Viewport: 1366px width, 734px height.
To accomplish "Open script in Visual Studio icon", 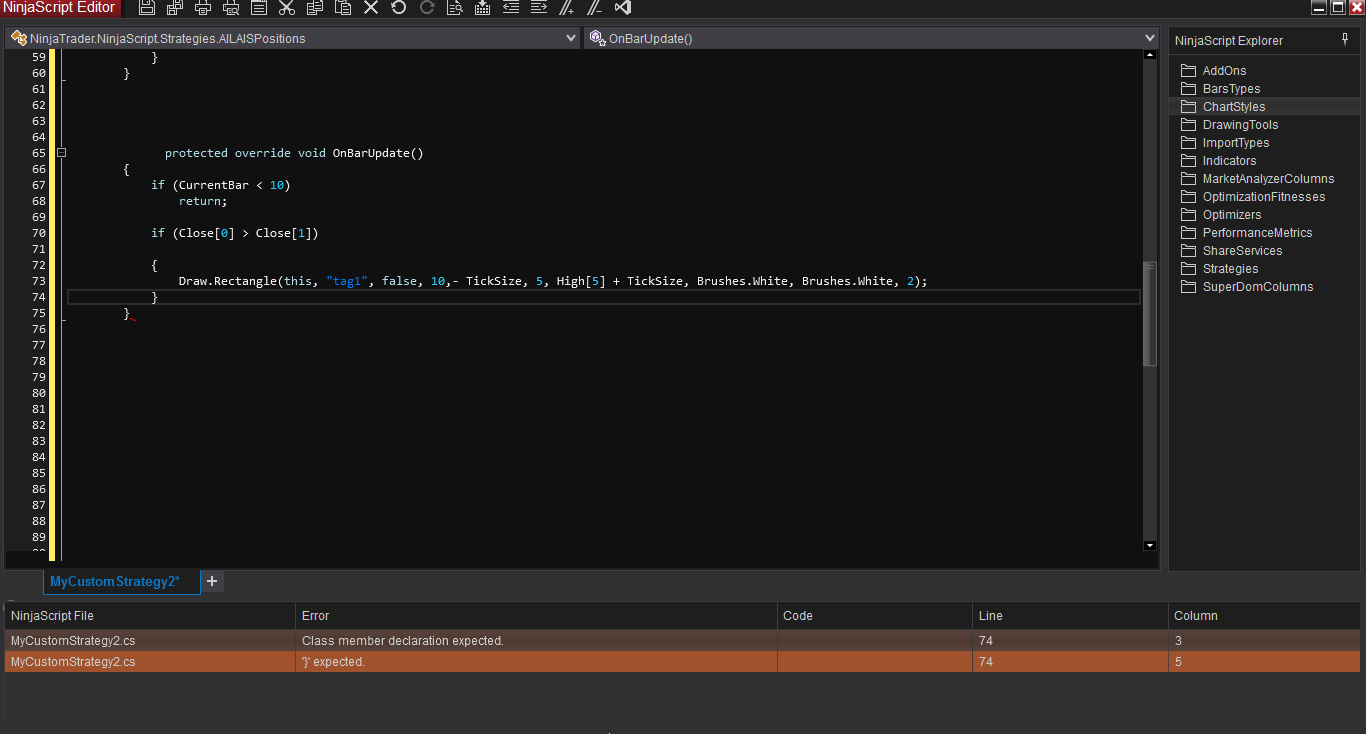I will pyautogui.click(x=623, y=8).
